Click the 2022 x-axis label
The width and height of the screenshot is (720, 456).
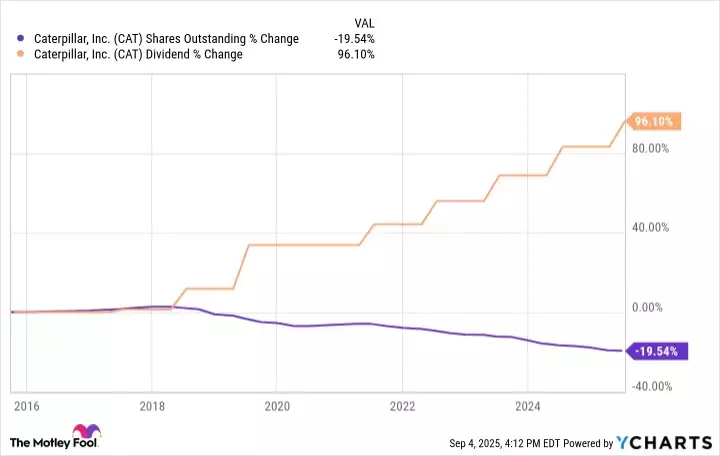click(x=401, y=407)
